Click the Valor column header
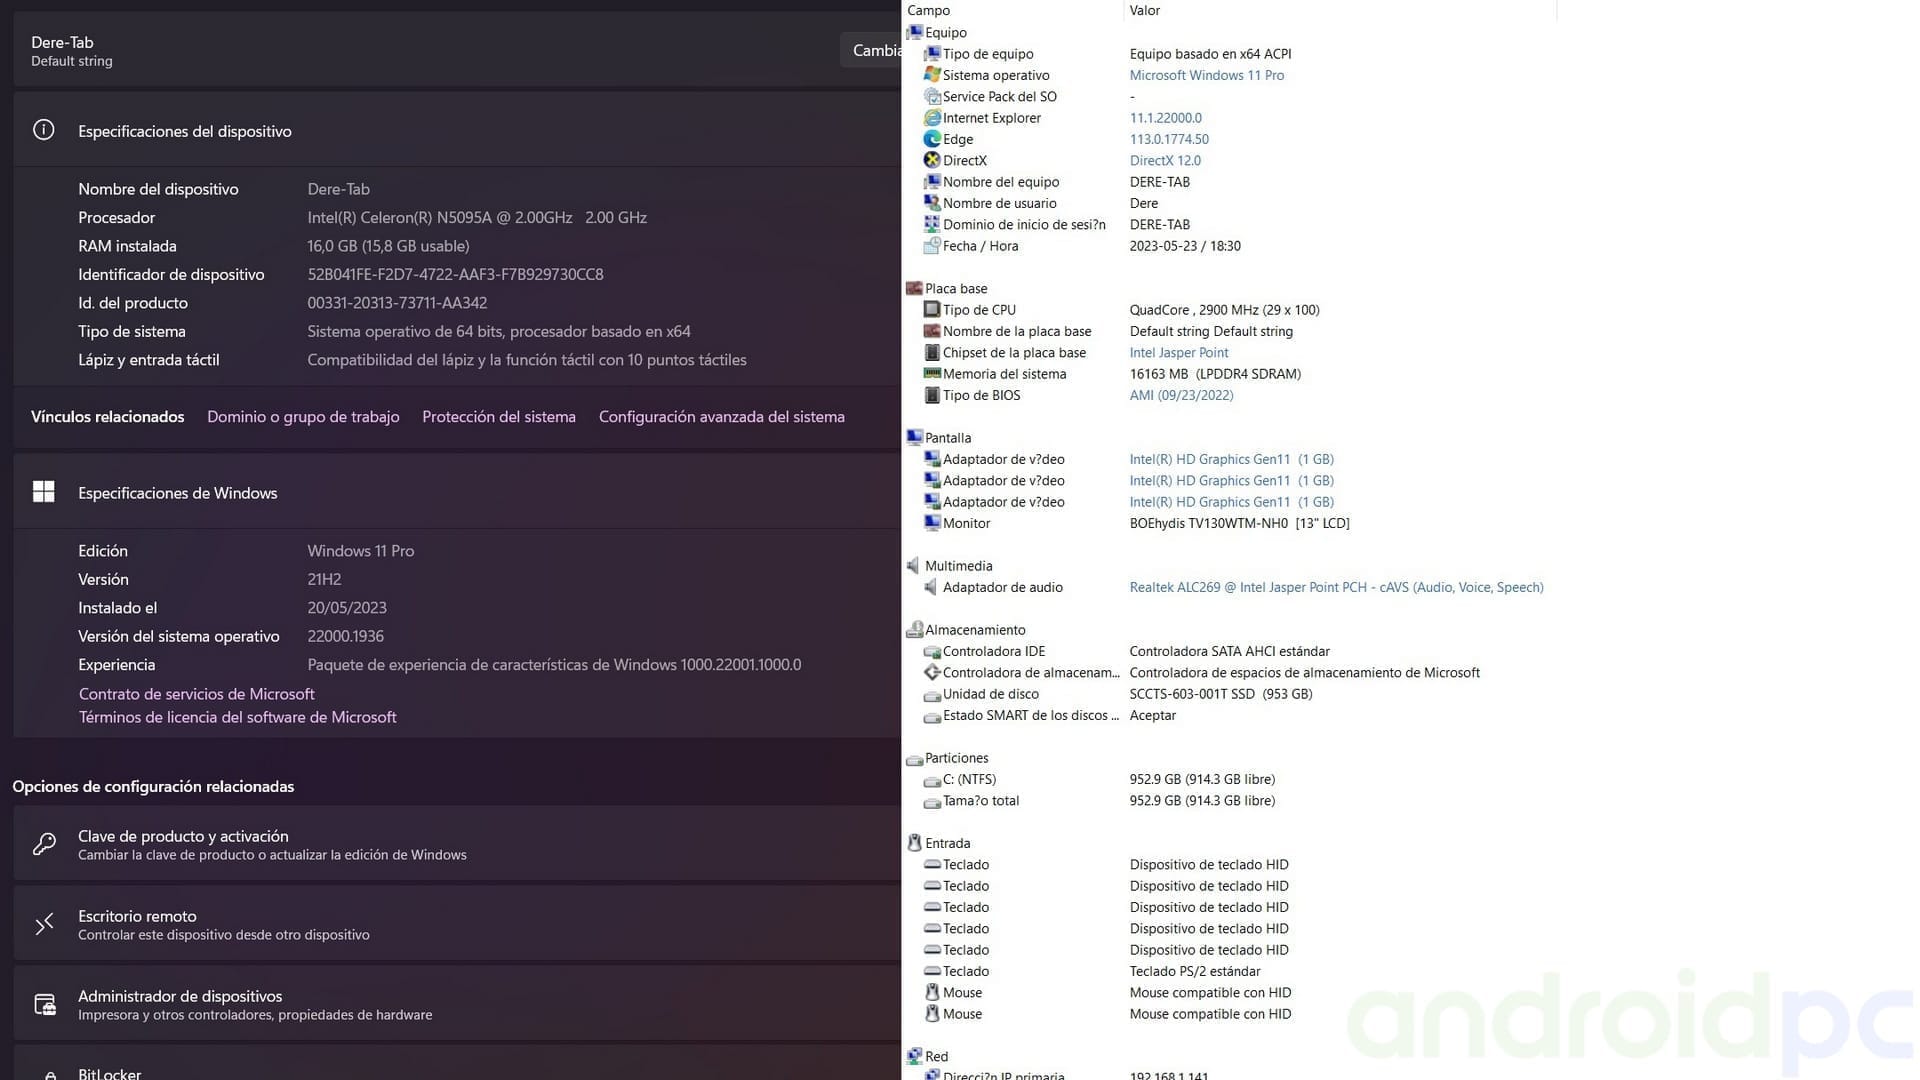 (x=1340, y=11)
